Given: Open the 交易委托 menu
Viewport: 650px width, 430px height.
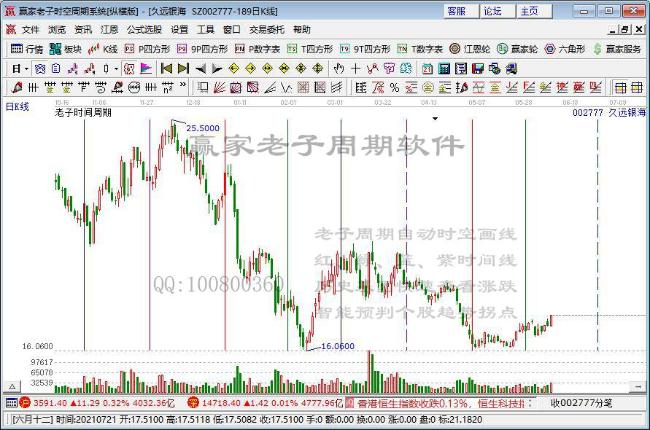Looking at the screenshot, I should point(267,29).
